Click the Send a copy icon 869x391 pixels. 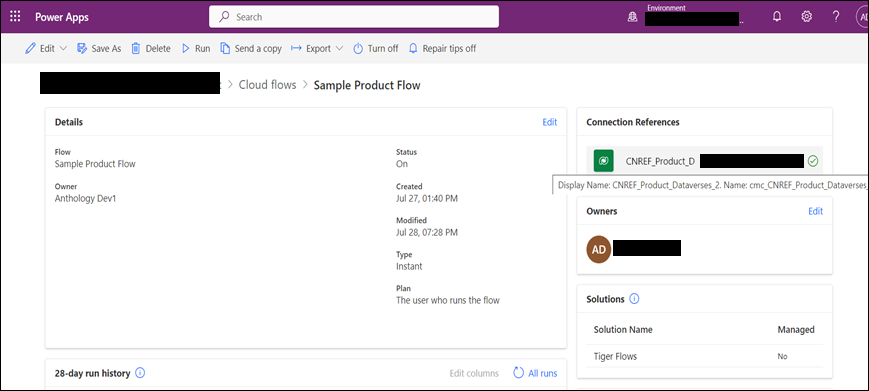225,49
